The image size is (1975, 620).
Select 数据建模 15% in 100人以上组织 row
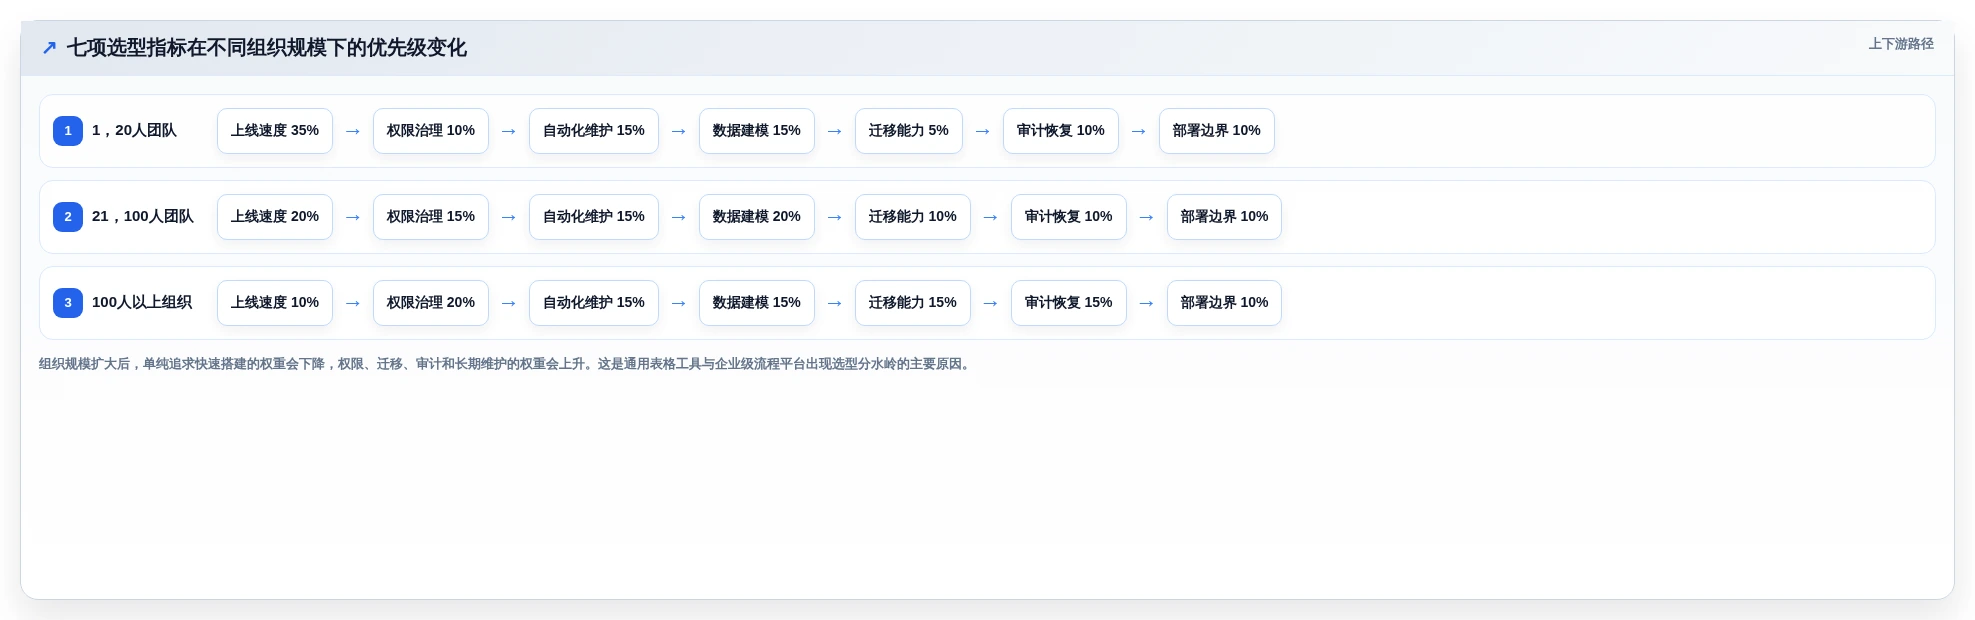pyautogui.click(x=757, y=303)
